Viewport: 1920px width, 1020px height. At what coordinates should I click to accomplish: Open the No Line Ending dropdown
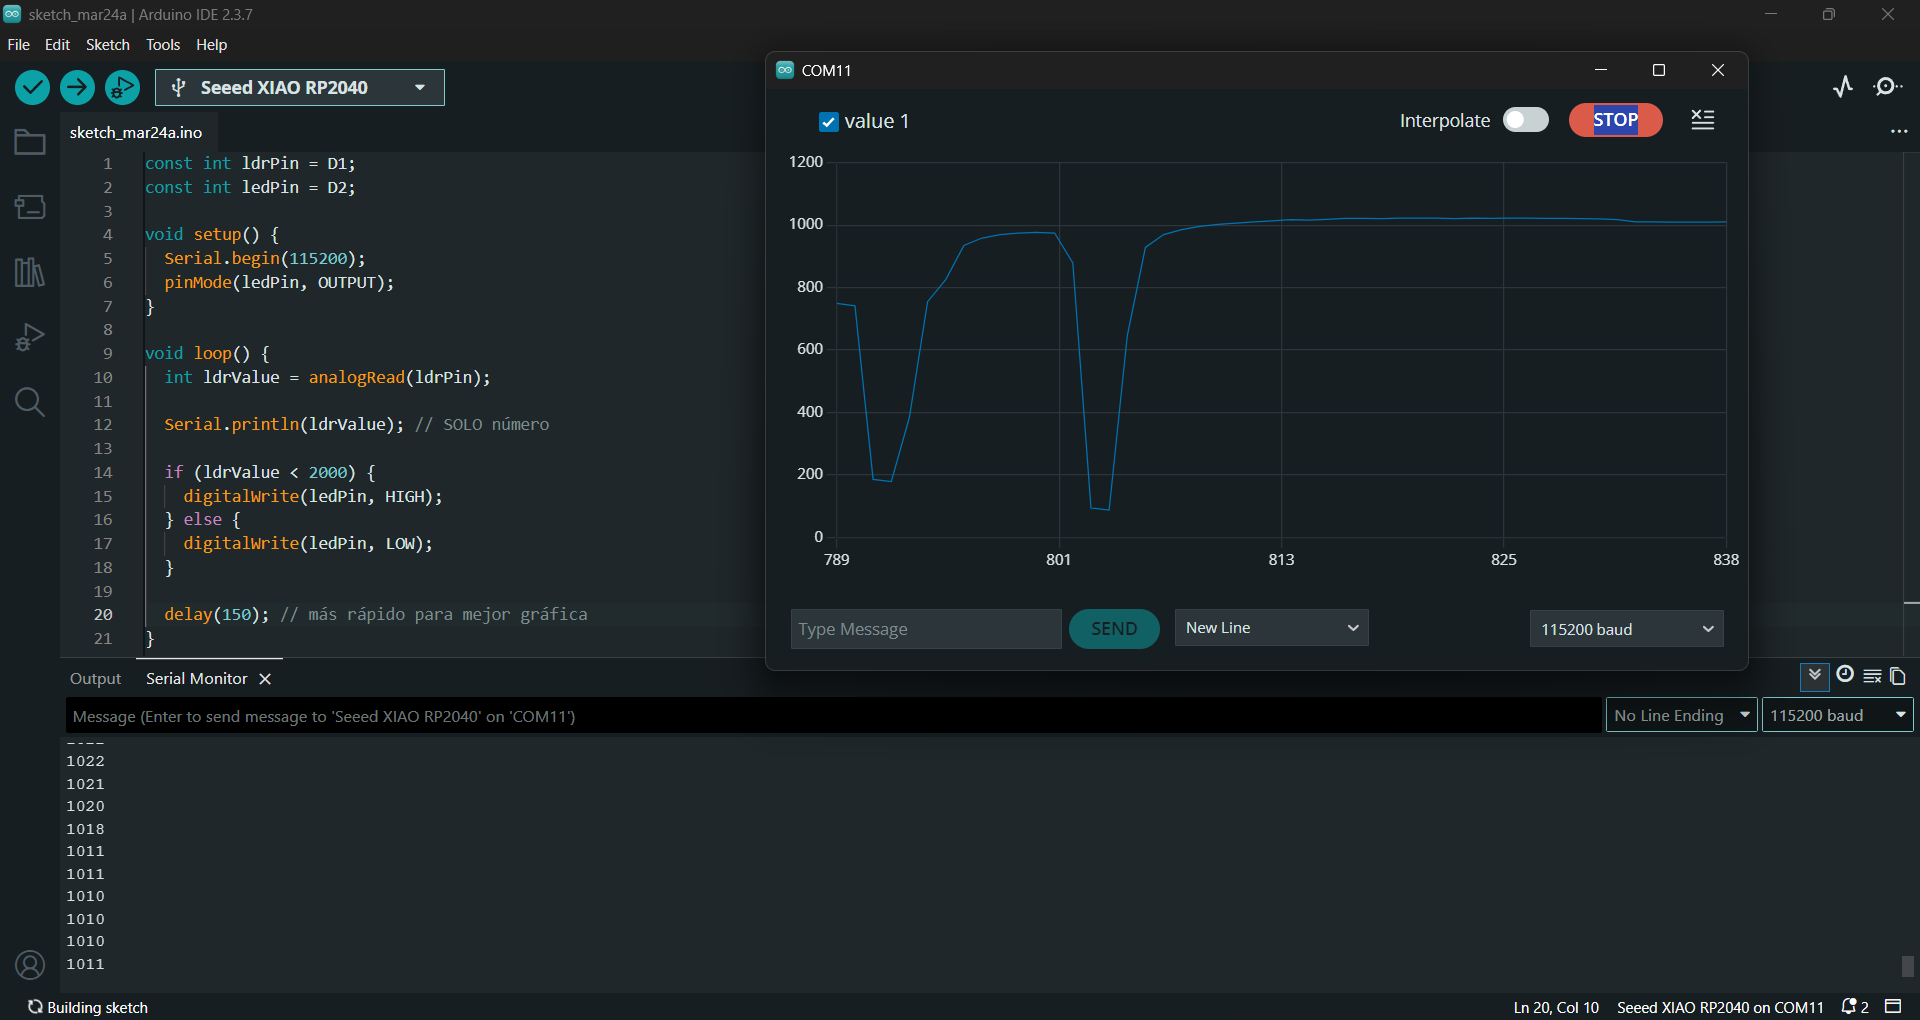coord(1681,715)
